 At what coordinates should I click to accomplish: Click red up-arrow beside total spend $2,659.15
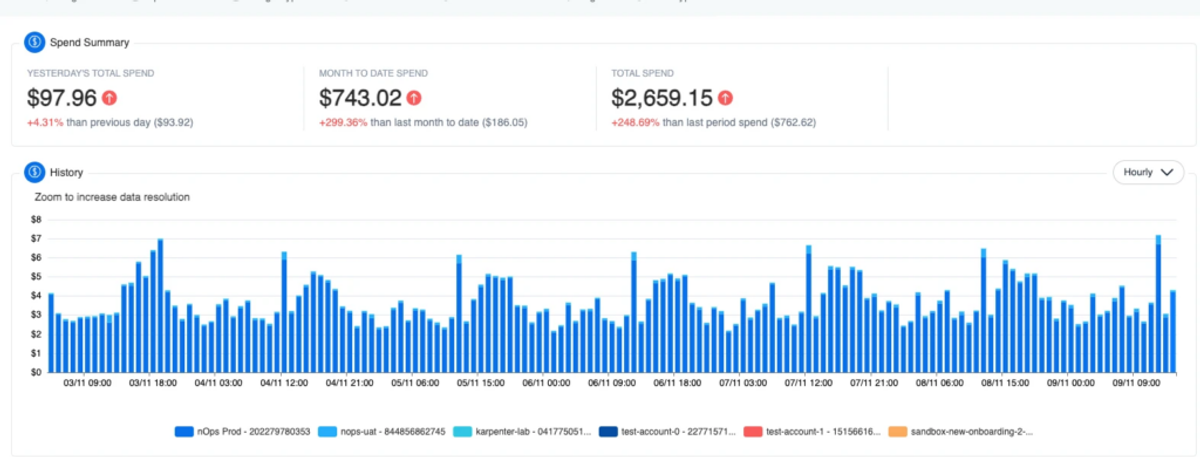pyautogui.click(x=725, y=98)
